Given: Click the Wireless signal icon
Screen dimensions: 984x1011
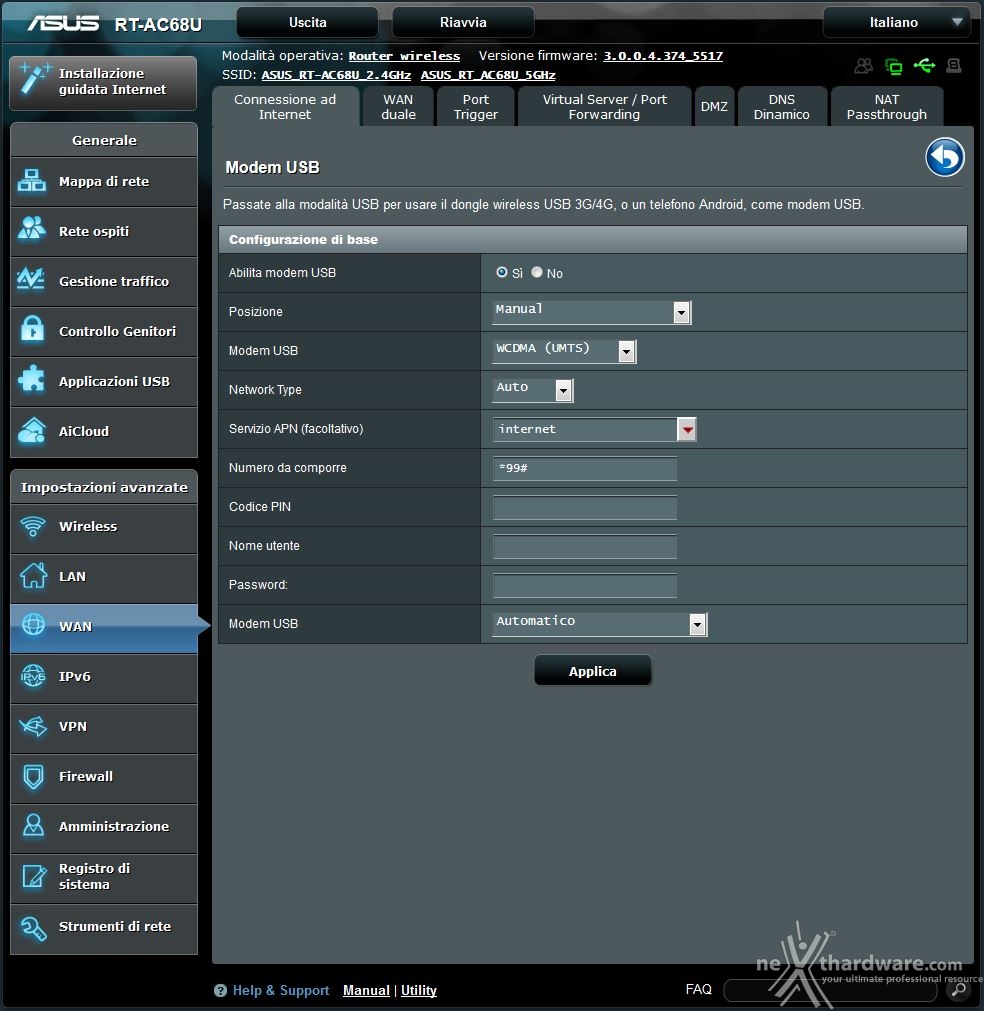Looking at the screenshot, I should click(32, 526).
